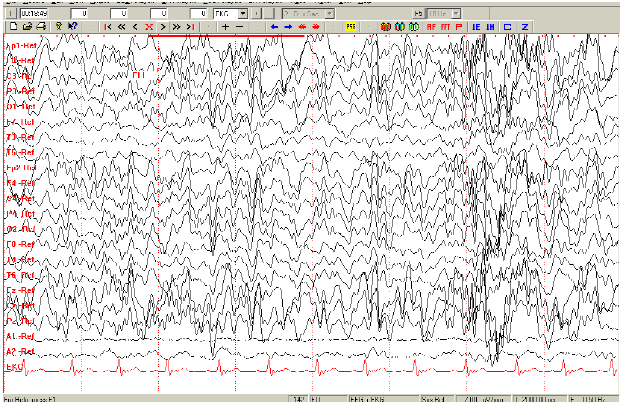This screenshot has height=408, width=623.
Task: Select the A2-Ref channel label
Action: (x=20, y=351)
